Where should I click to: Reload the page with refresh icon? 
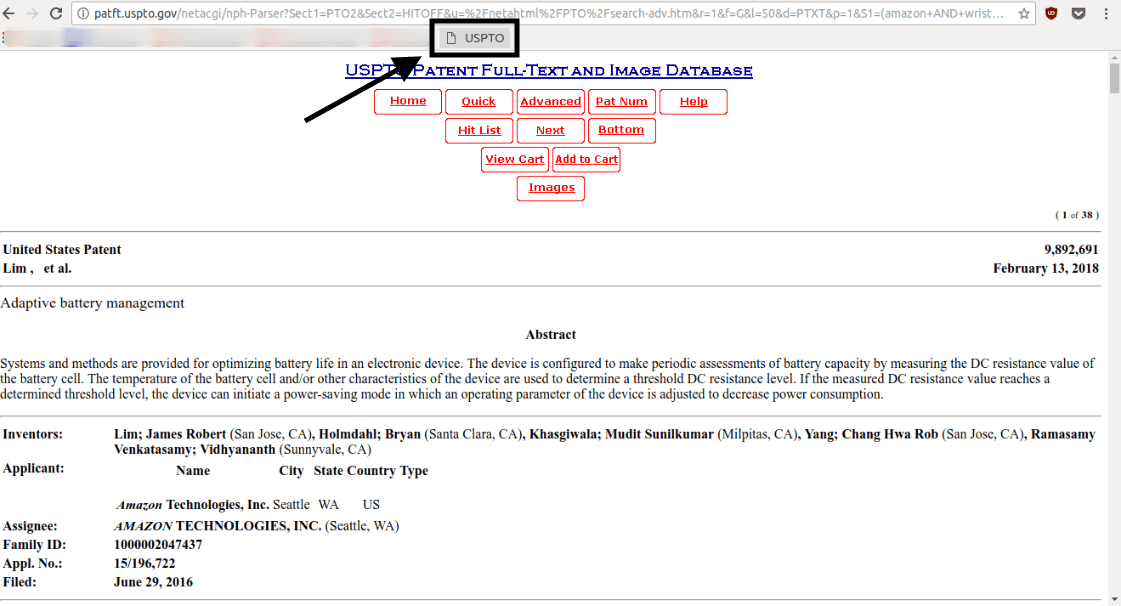tap(56, 14)
